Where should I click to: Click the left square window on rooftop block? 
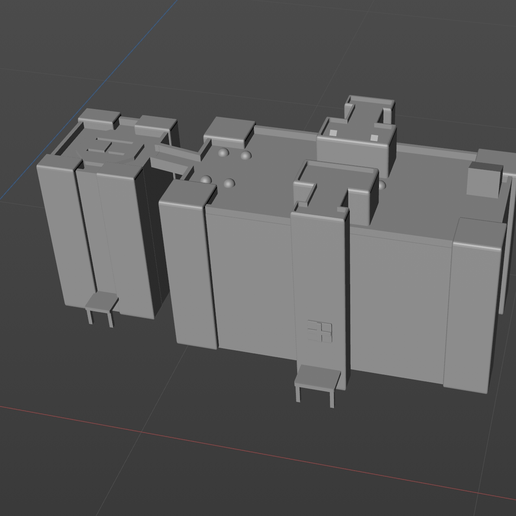coord(333,133)
